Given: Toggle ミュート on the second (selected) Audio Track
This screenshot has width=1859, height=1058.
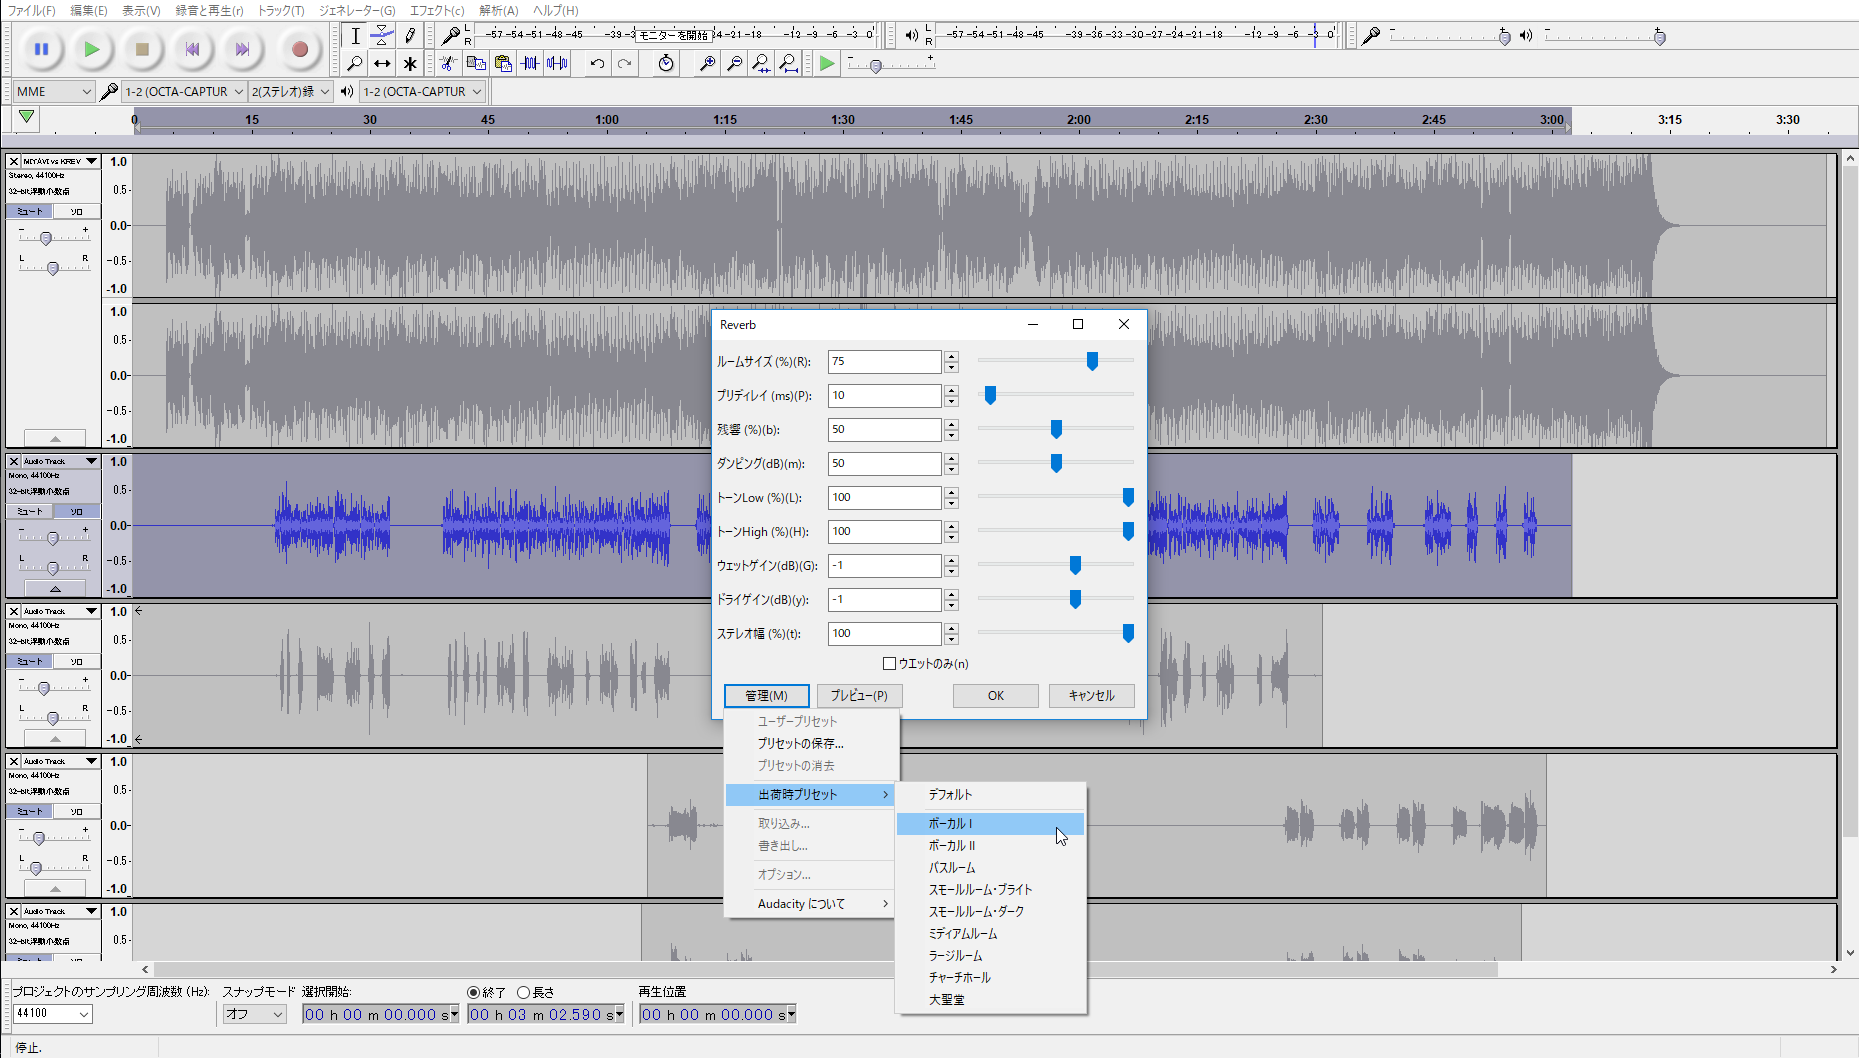Looking at the screenshot, I should coord(30,512).
